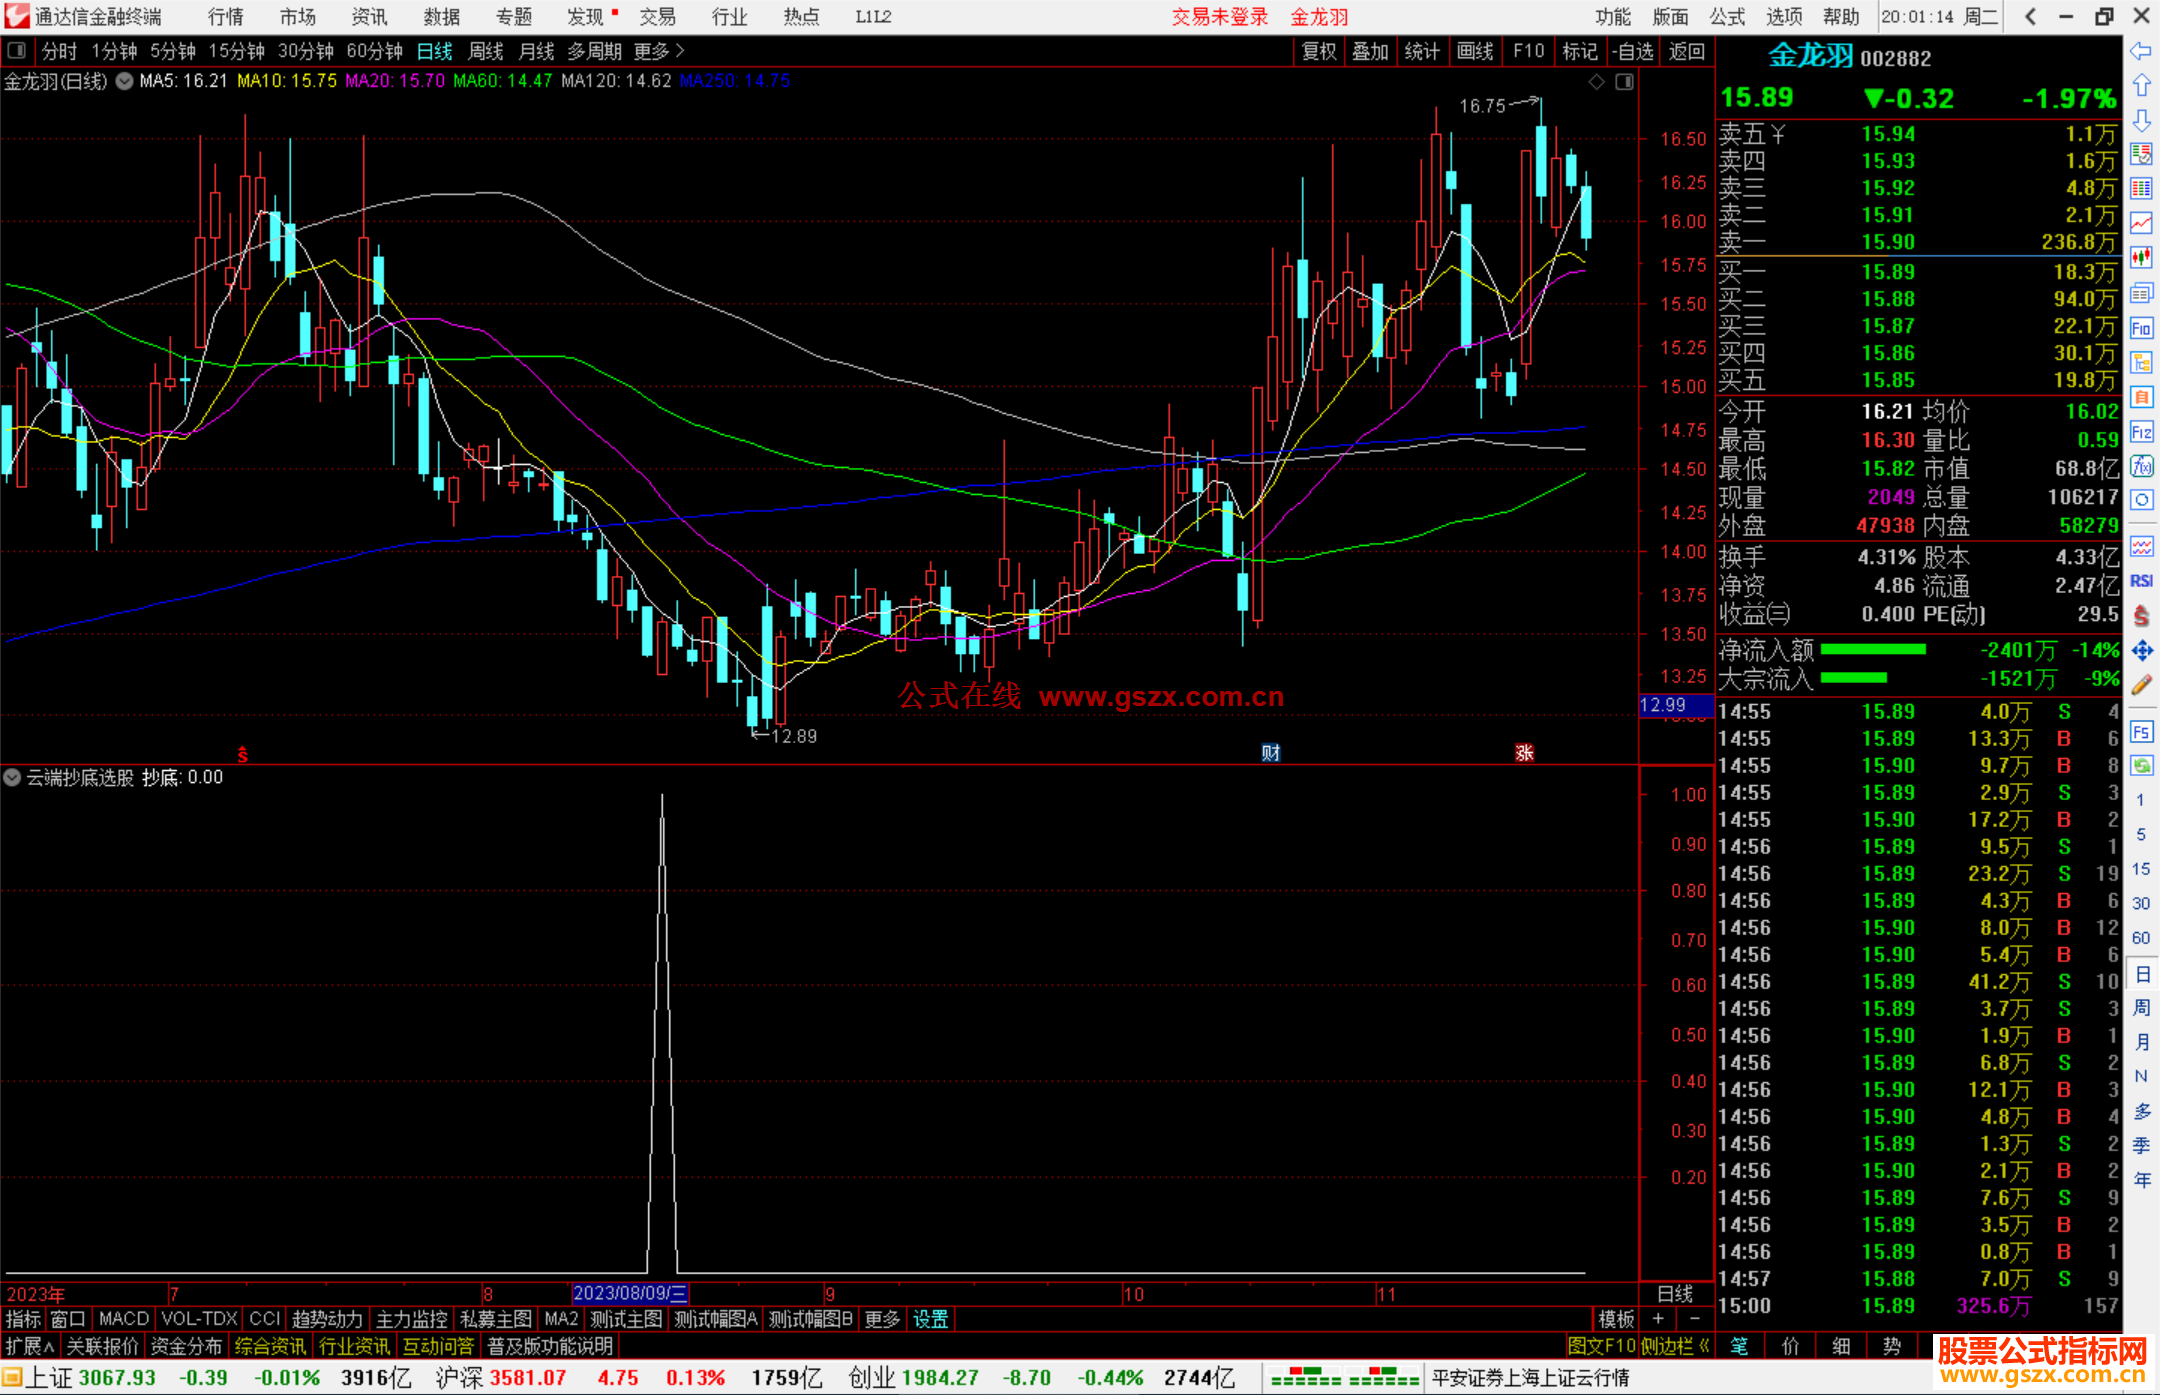This screenshot has height=1395, width=2160.
Task: Click the trend line chart sidebar icon
Action: [x=2141, y=223]
